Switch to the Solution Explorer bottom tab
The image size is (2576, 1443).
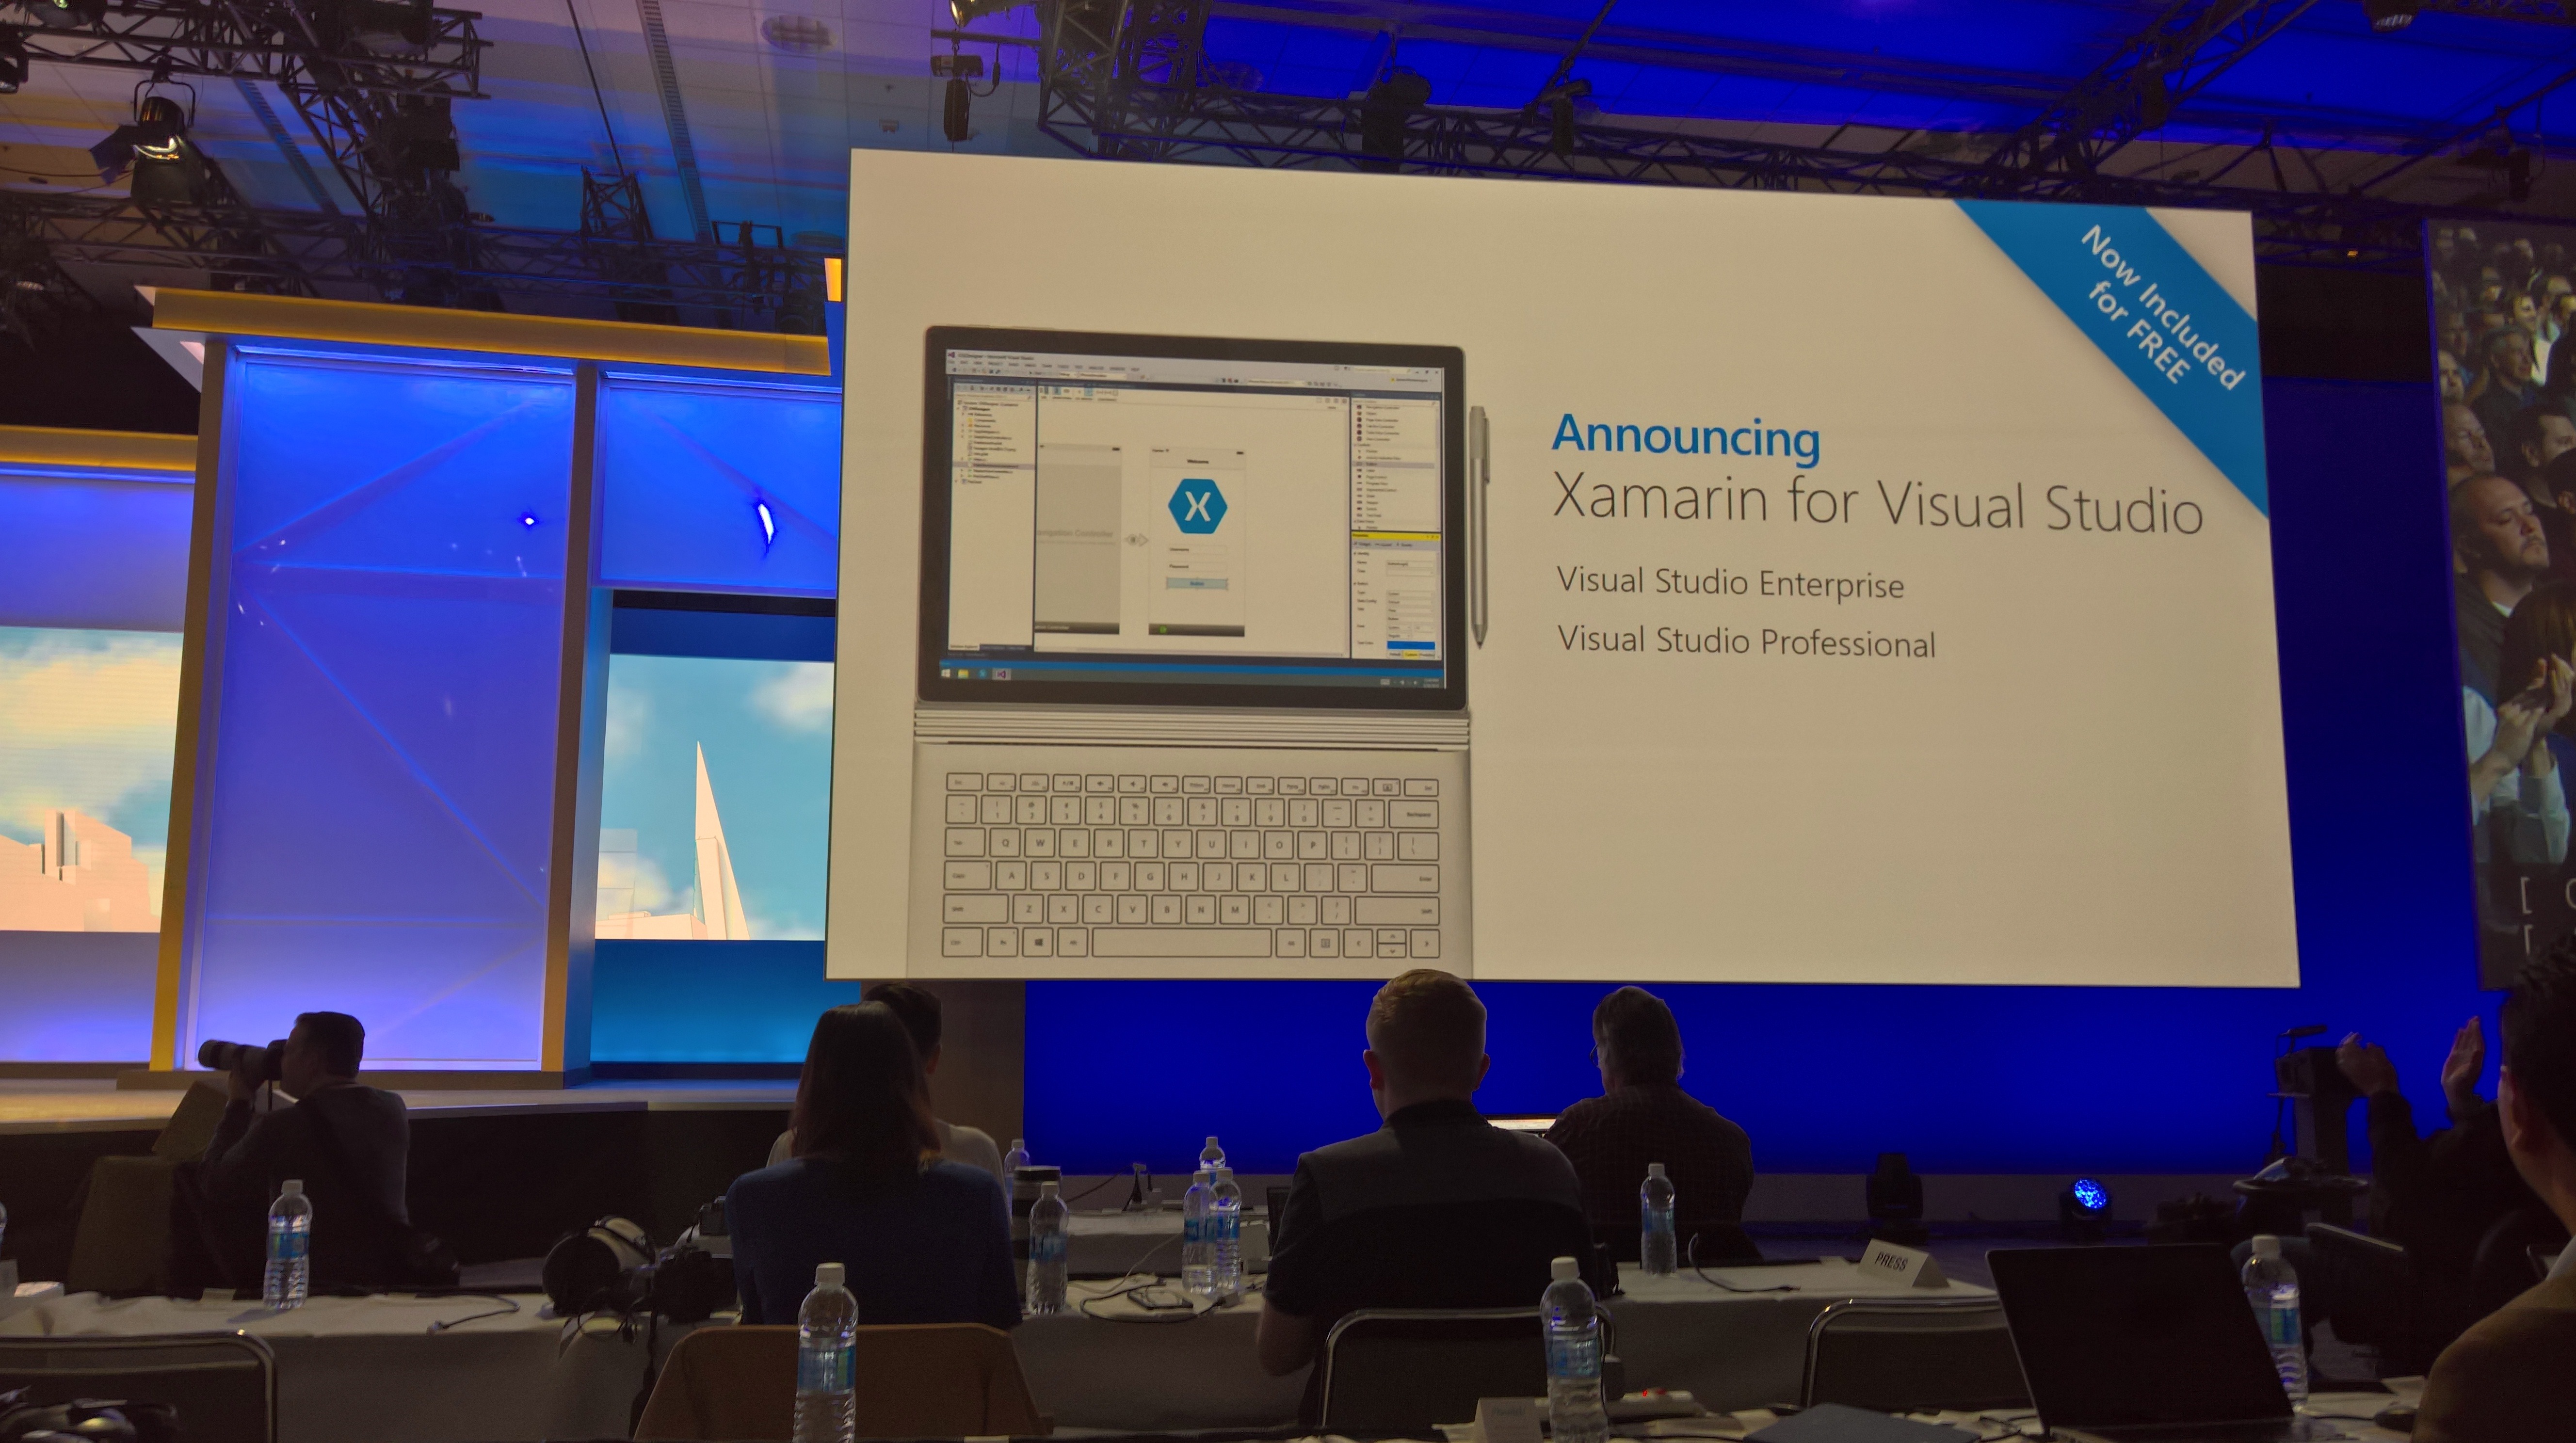965,648
